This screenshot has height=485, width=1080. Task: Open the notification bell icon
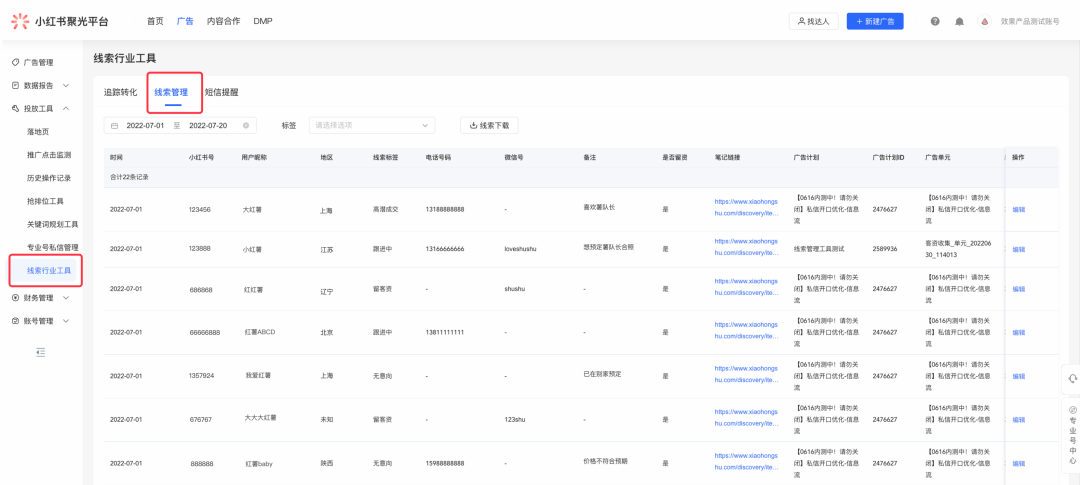959,21
